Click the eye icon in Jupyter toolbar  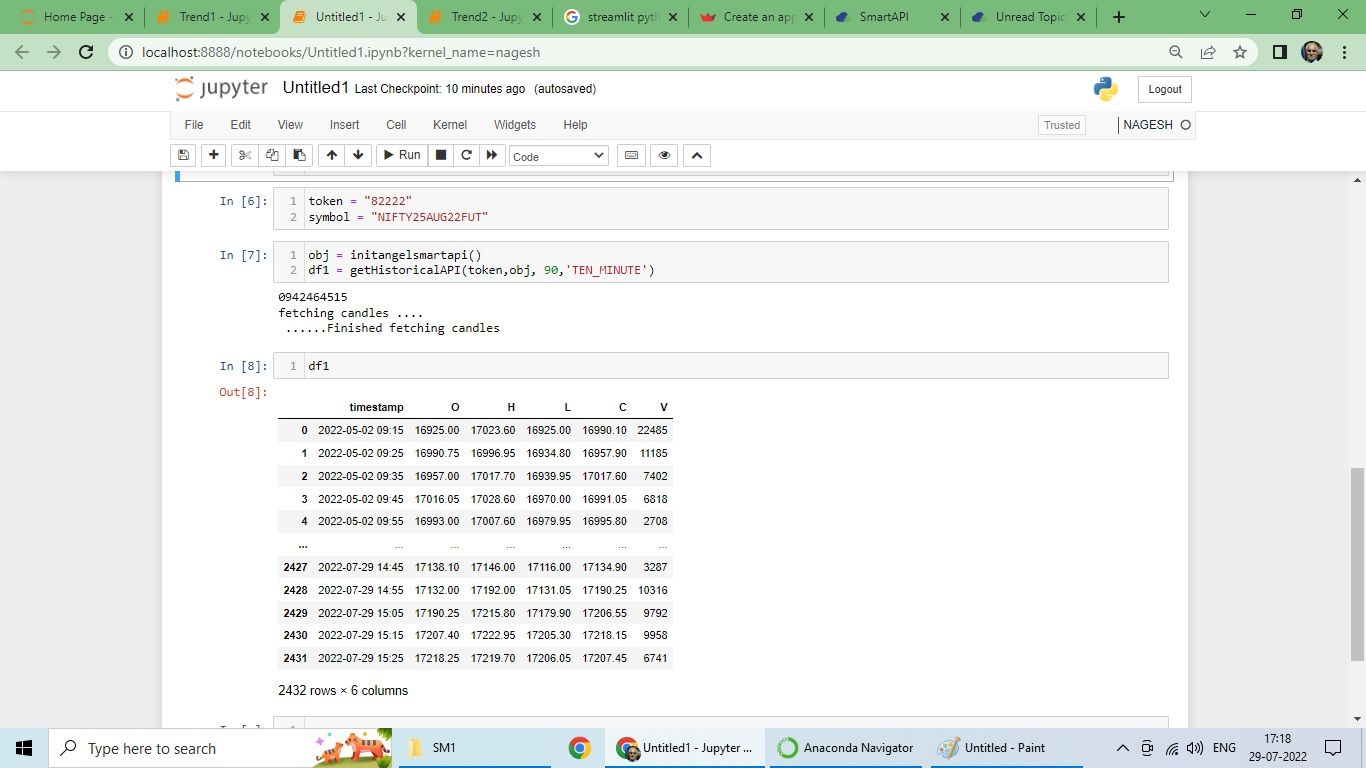pyautogui.click(x=664, y=155)
